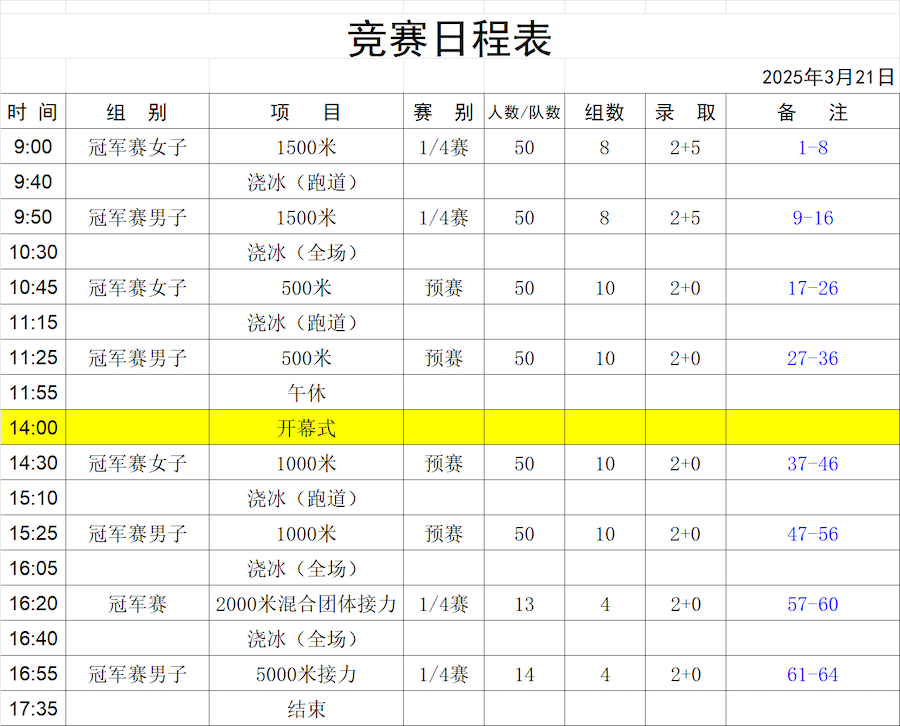Select the cell showing 13 teams
The height and width of the screenshot is (726, 900).
point(524,604)
